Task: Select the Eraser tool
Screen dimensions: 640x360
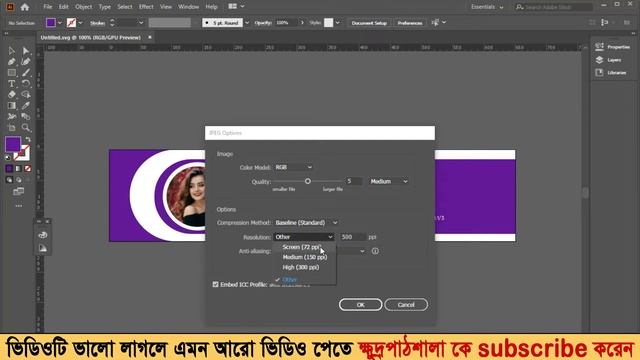Action: [x=11, y=95]
